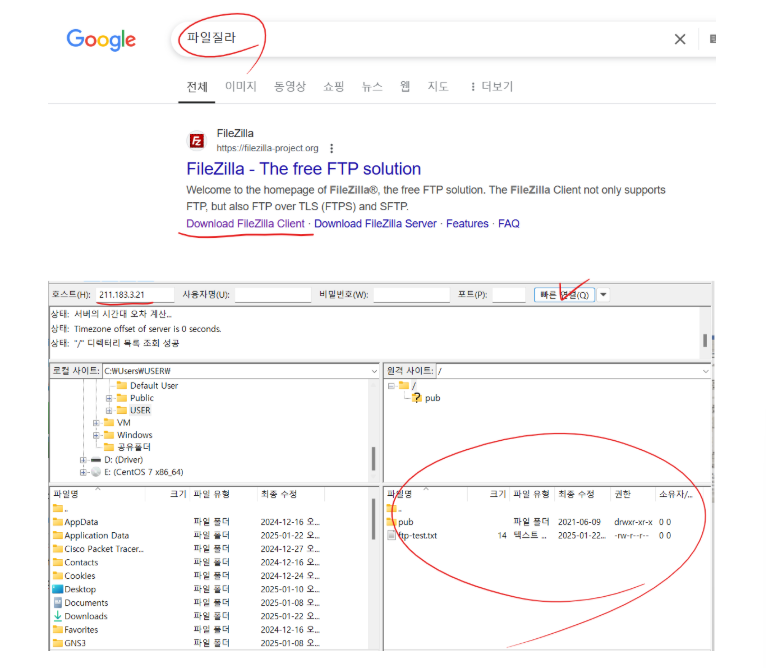This screenshot has height=668, width=766.
Task: Select the Documents folder icon
Action: click(x=58, y=602)
